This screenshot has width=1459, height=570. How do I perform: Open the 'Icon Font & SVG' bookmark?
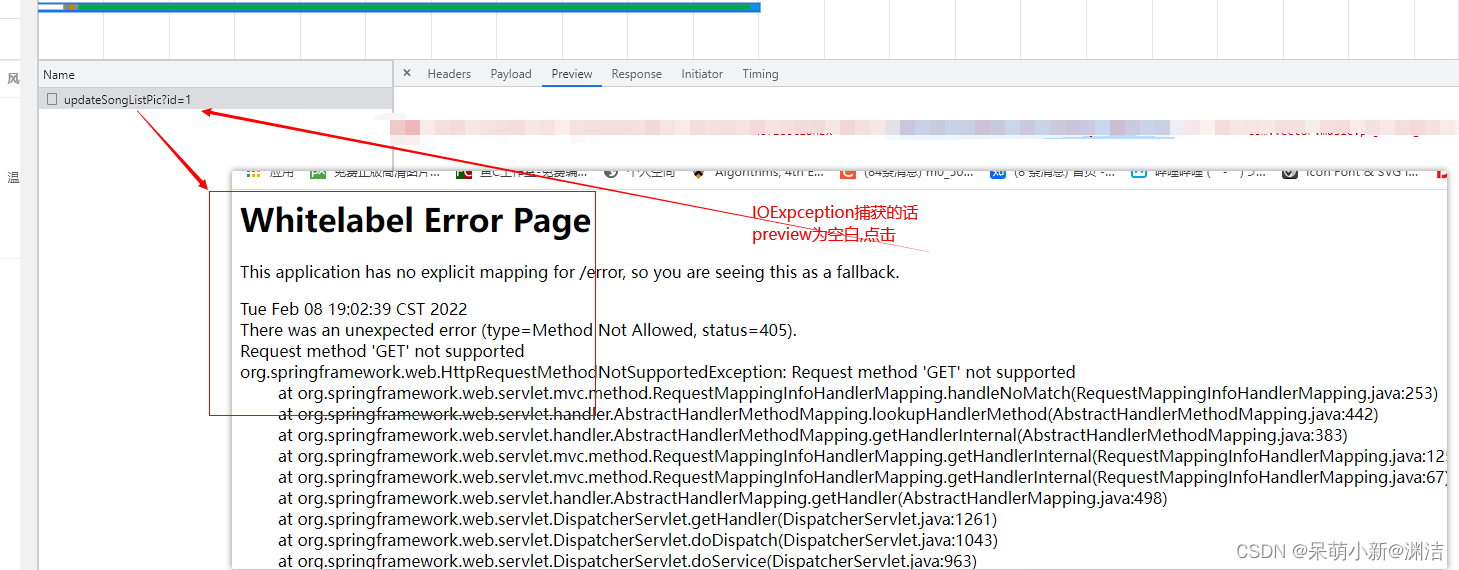pos(1350,173)
